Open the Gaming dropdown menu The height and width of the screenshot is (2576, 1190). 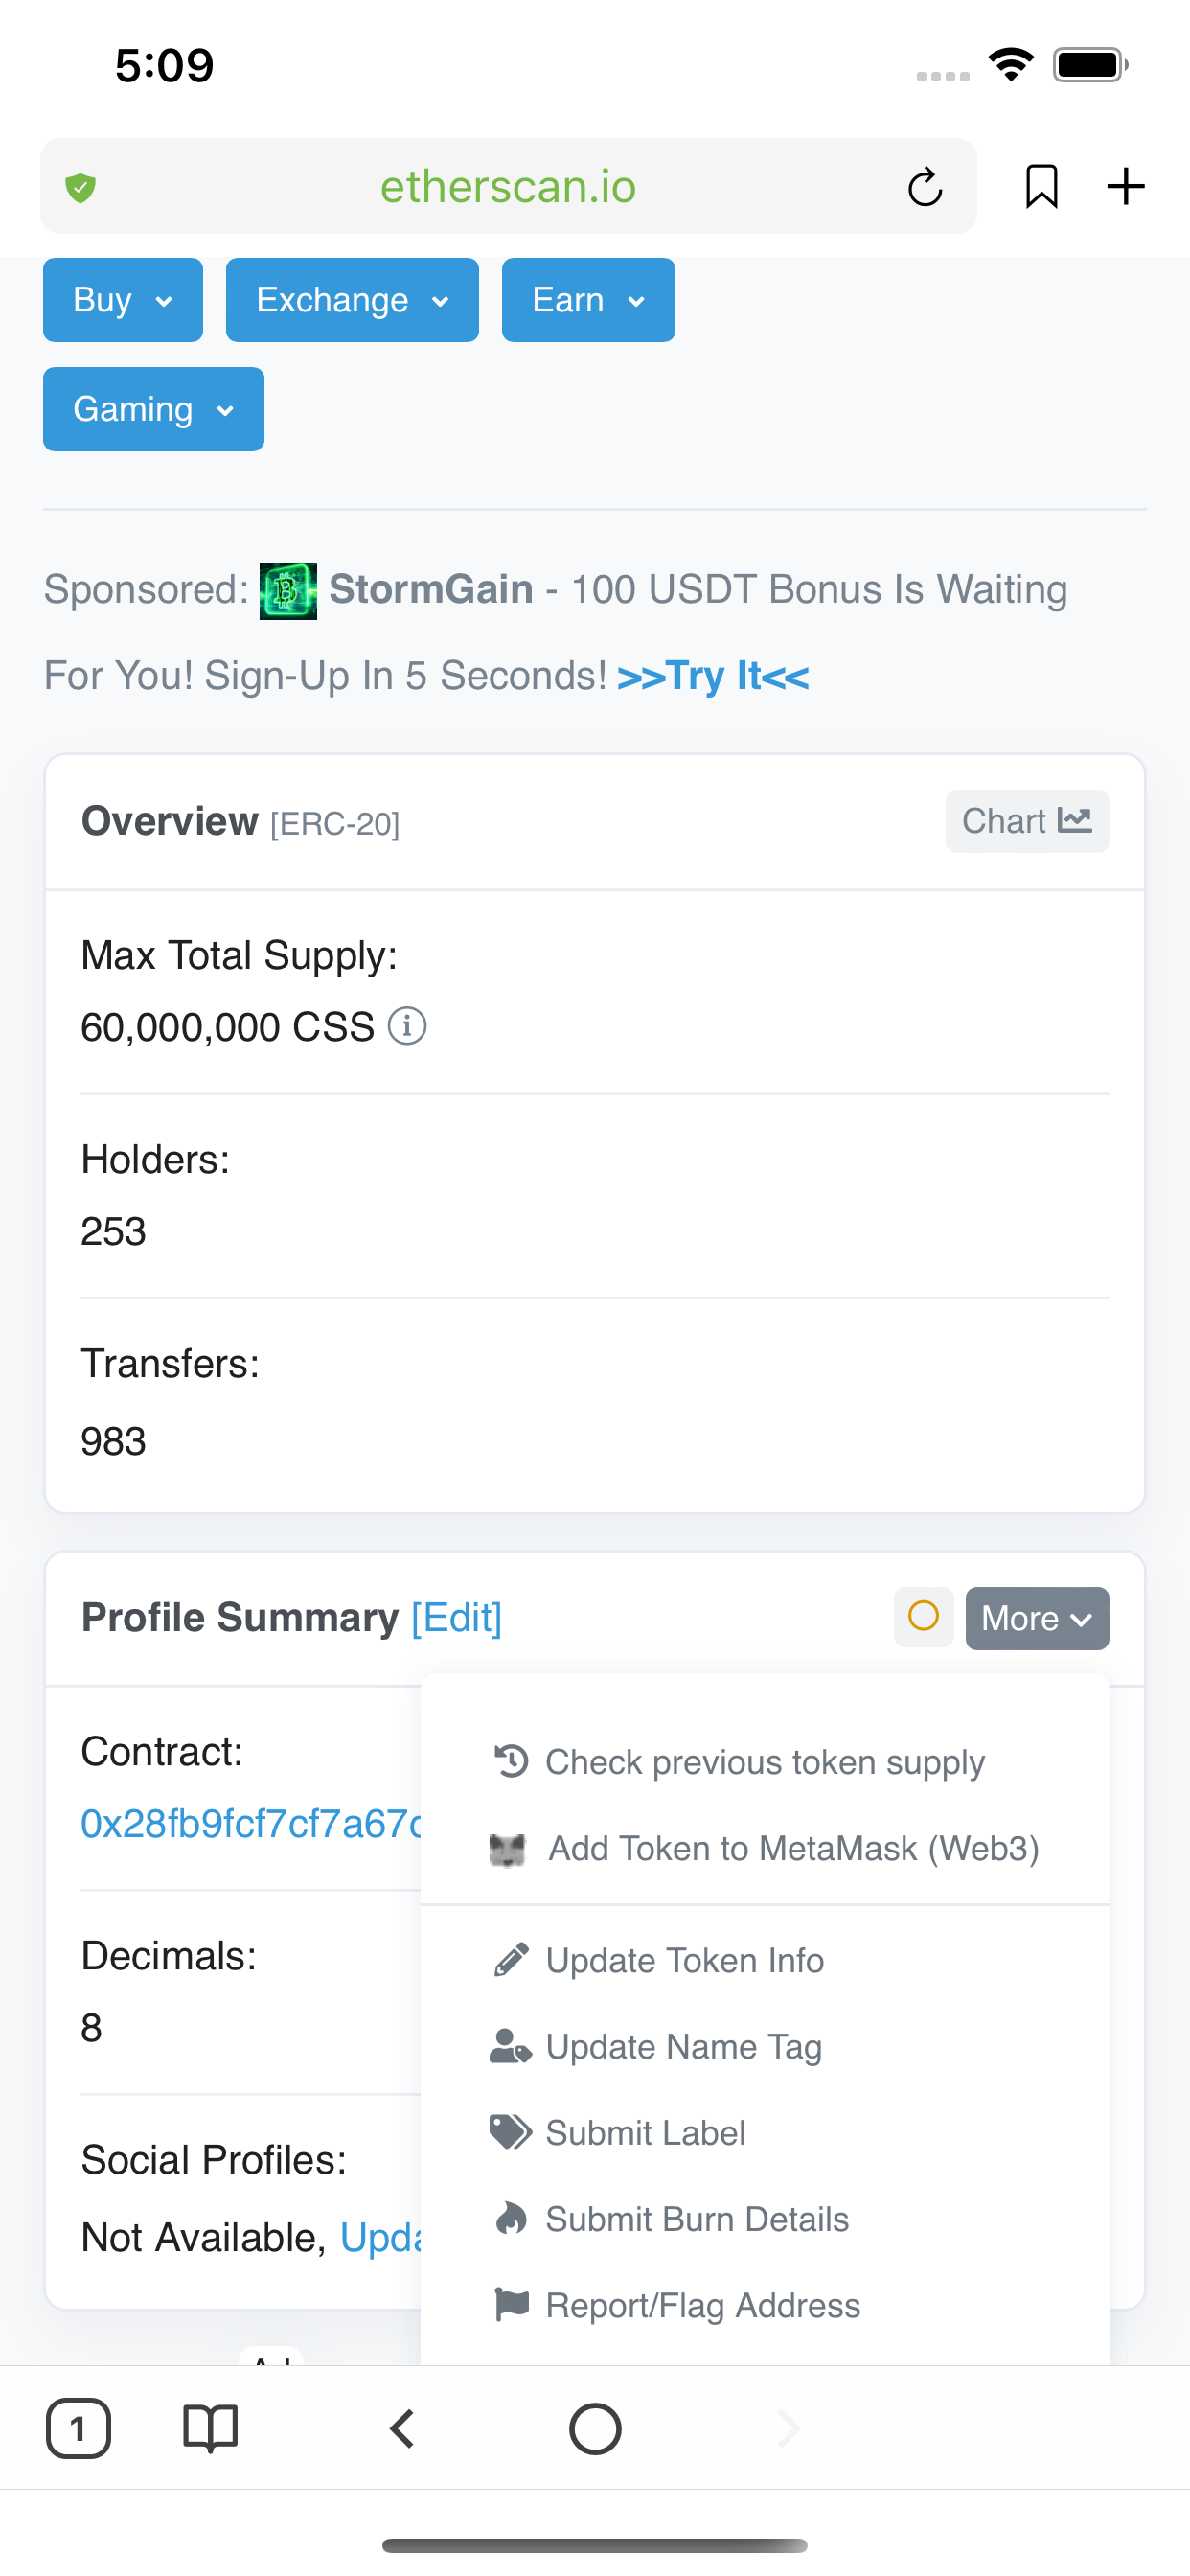153,409
